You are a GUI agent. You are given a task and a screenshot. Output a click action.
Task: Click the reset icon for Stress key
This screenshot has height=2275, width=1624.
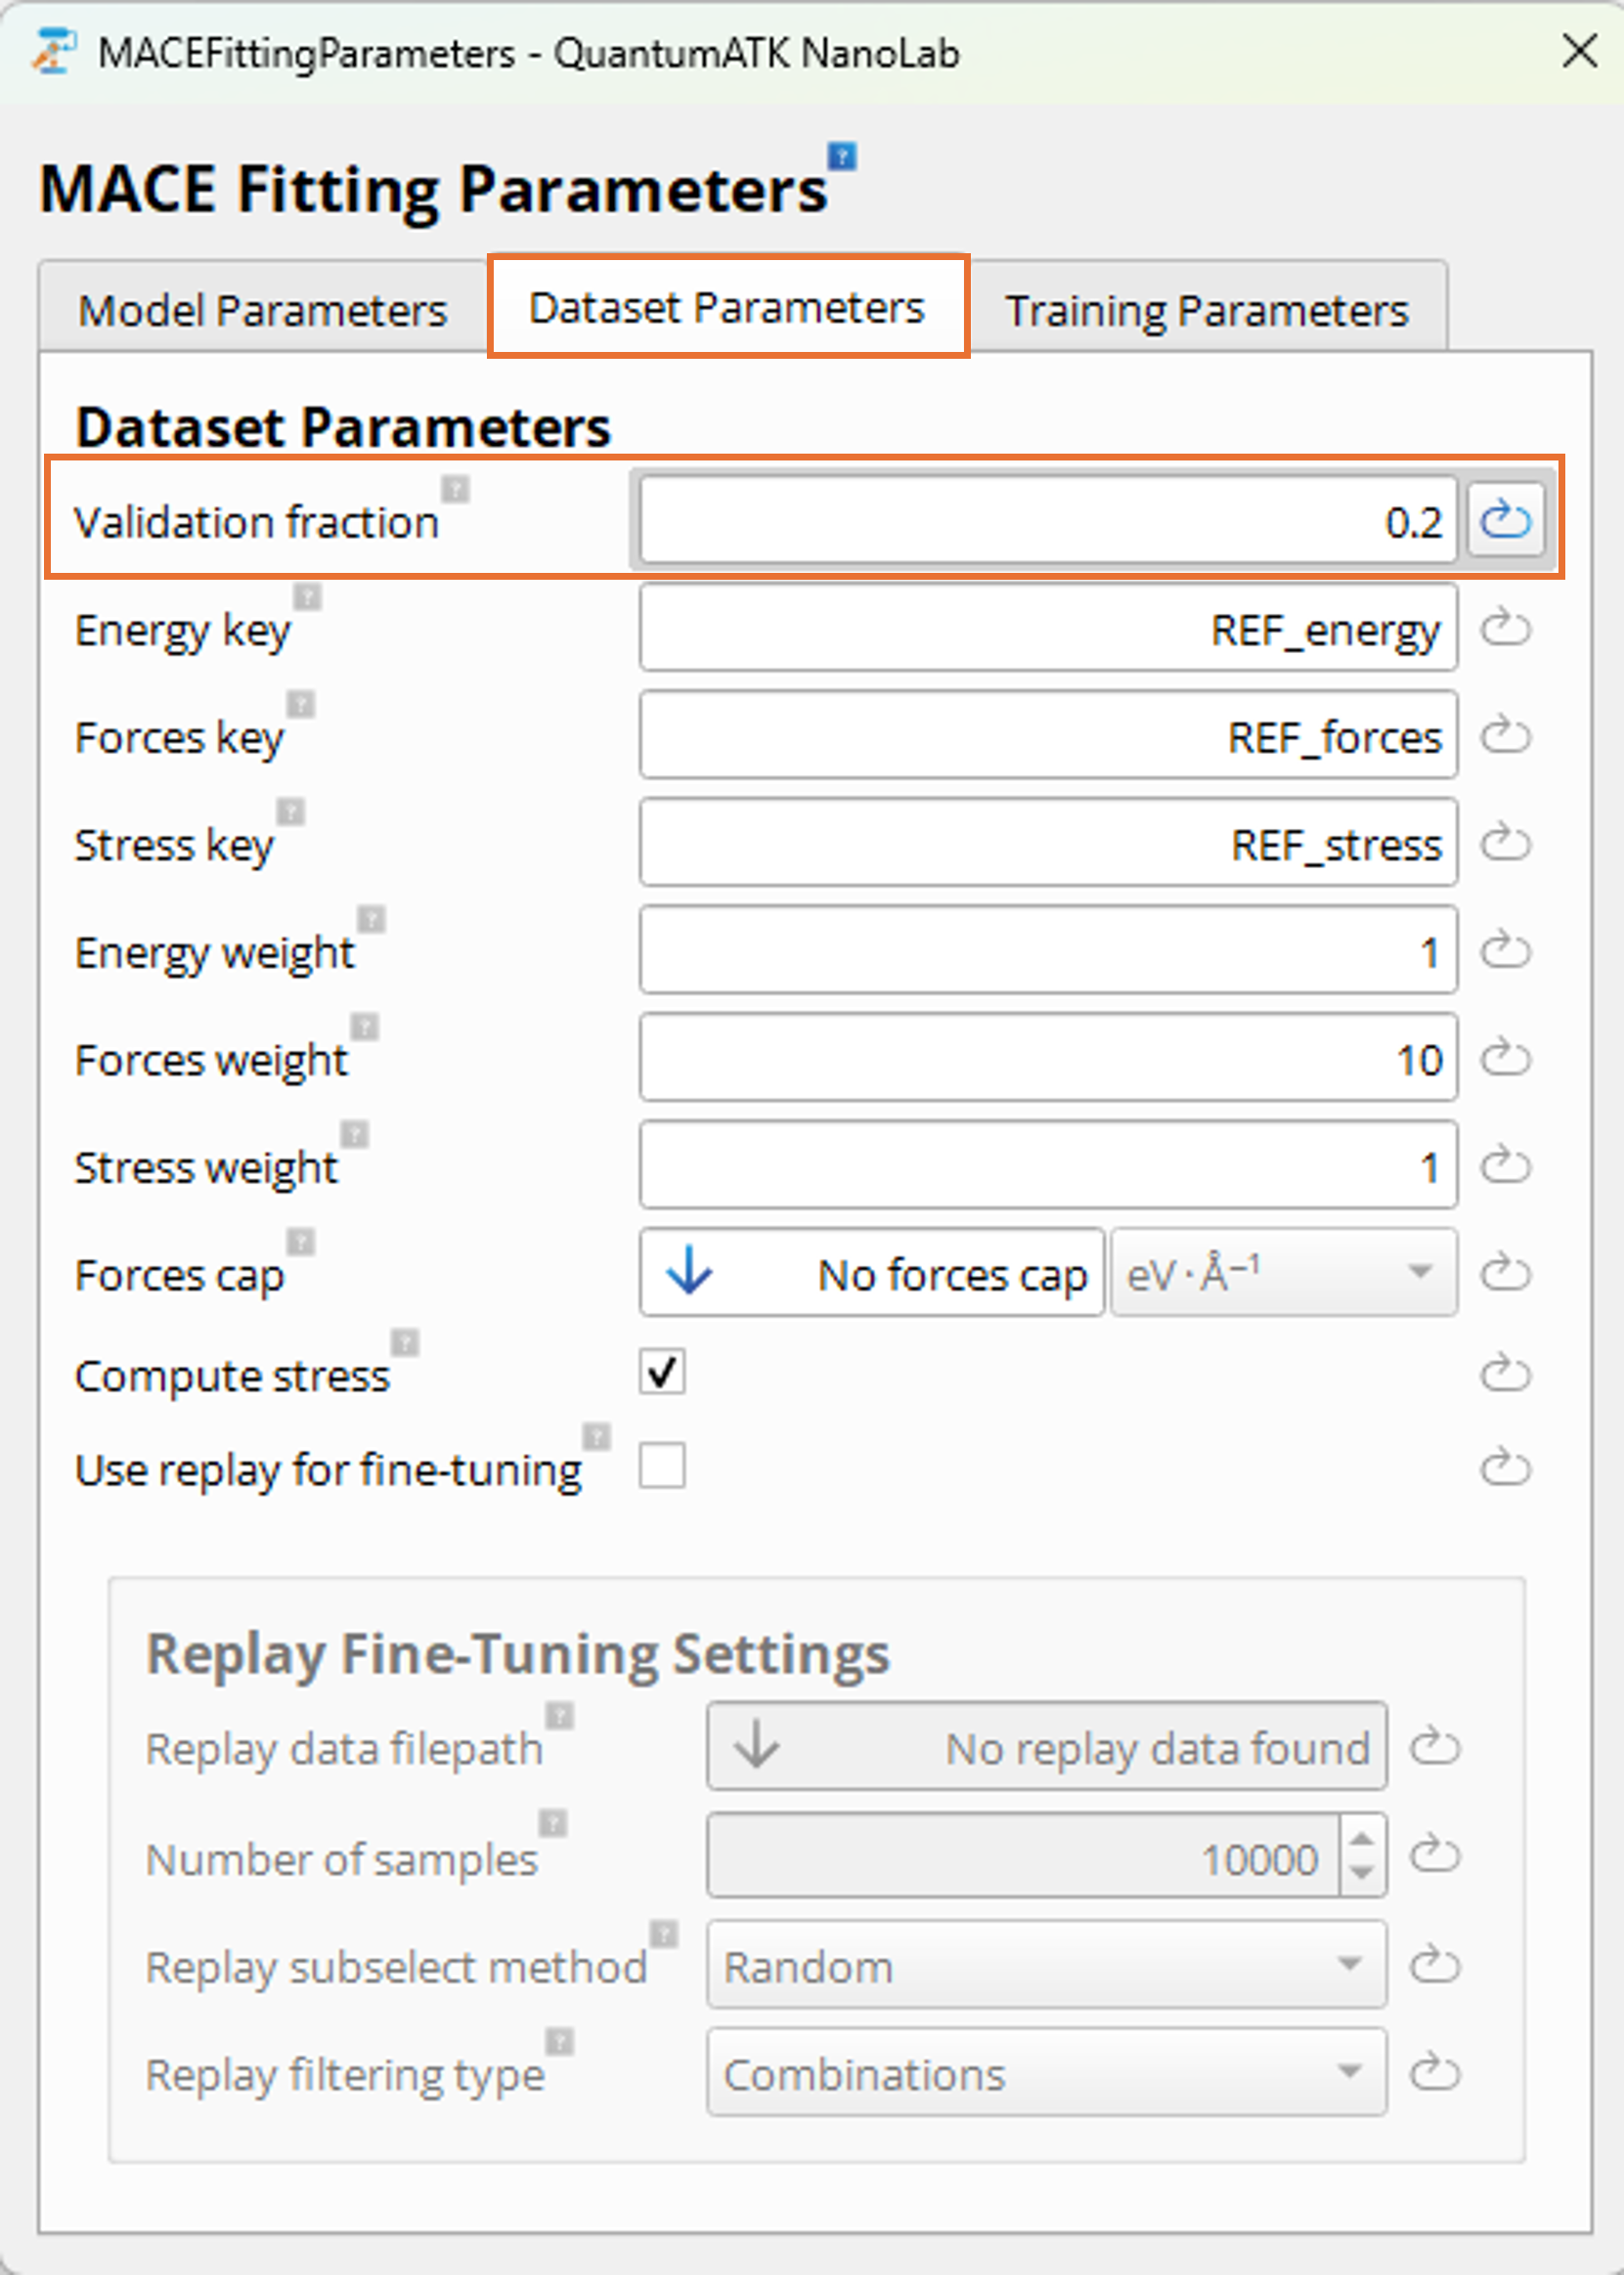[x=1505, y=843]
